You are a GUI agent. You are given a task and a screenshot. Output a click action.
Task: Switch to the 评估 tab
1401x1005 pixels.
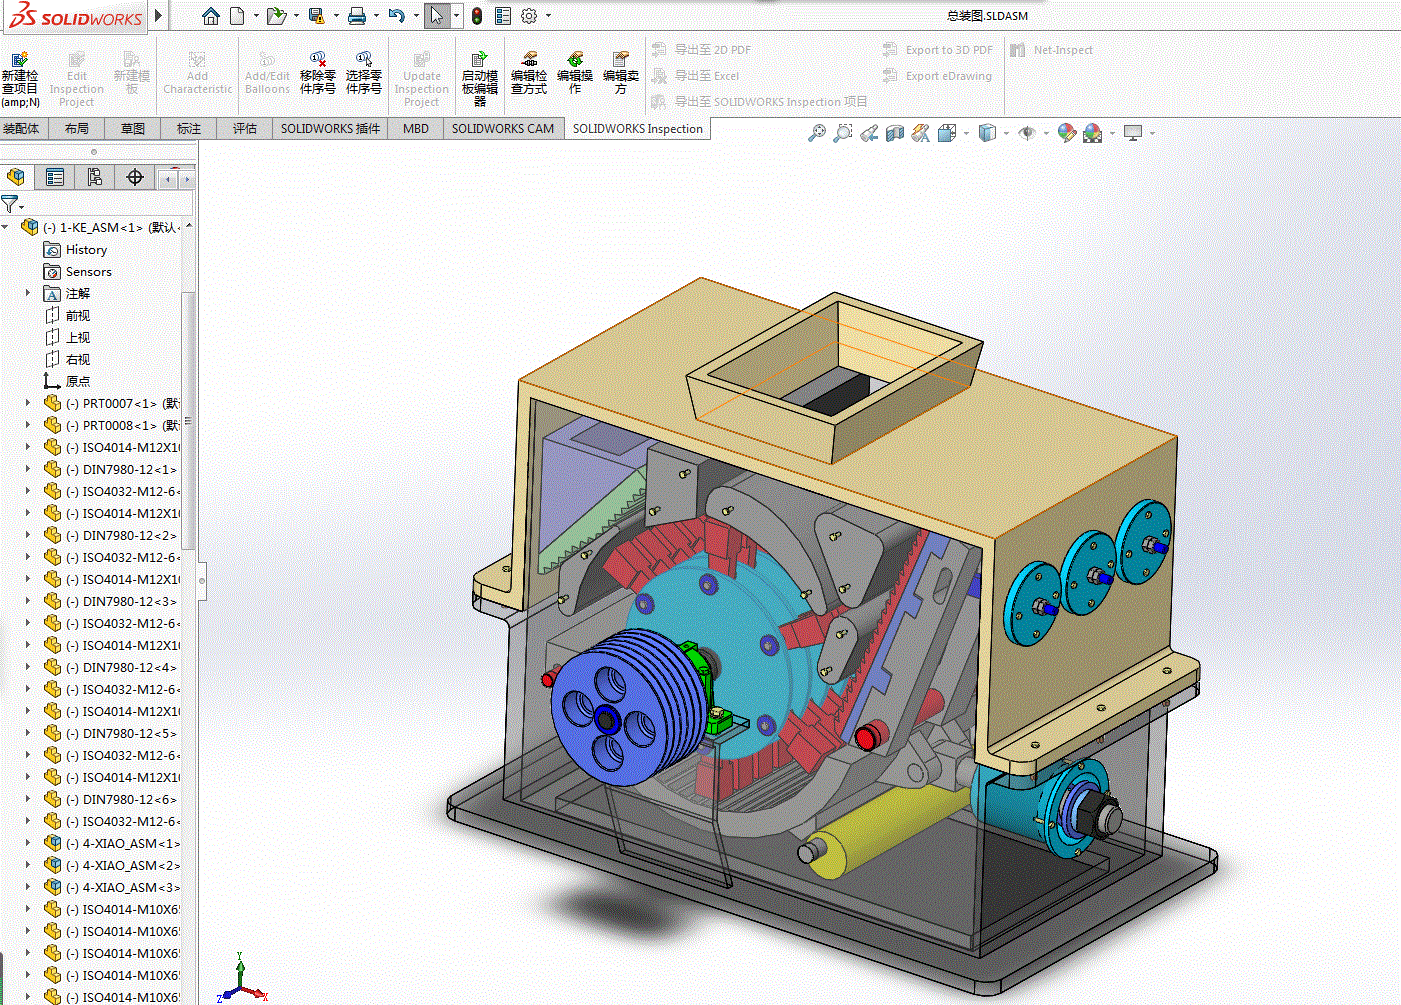click(245, 129)
